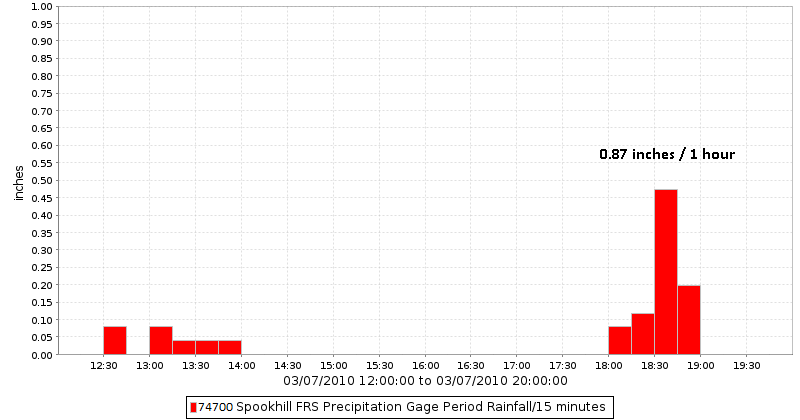The image size is (800, 420).
Task: Click the 1.00 y-axis tick label
Action: [42, 7]
